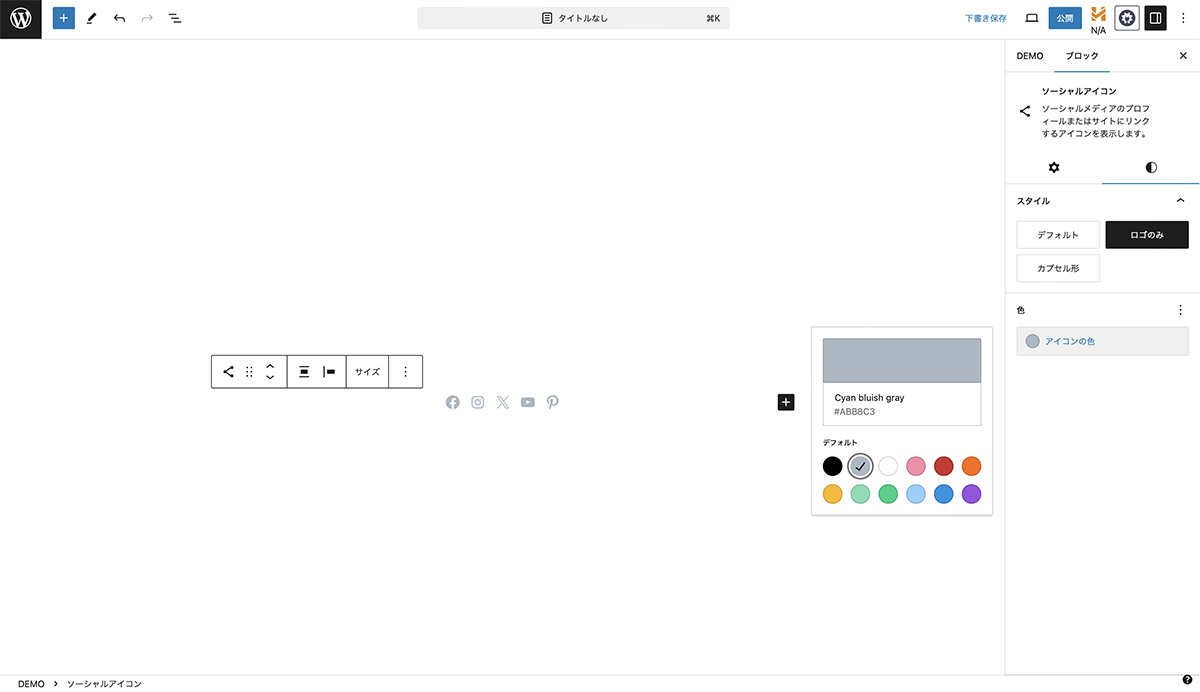Click the 下書き保存 save draft link

click(985, 18)
